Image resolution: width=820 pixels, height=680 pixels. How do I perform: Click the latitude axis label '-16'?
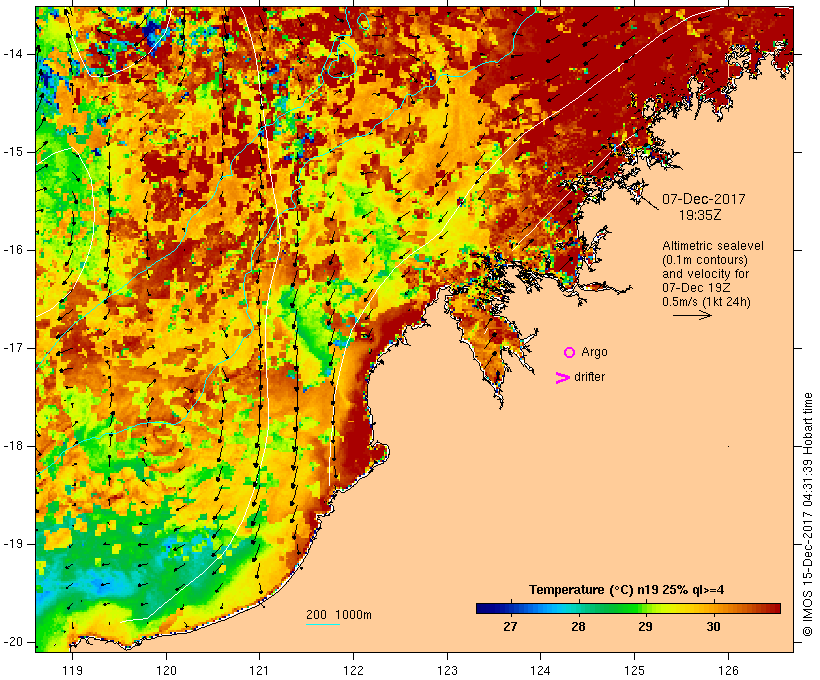coord(14,250)
